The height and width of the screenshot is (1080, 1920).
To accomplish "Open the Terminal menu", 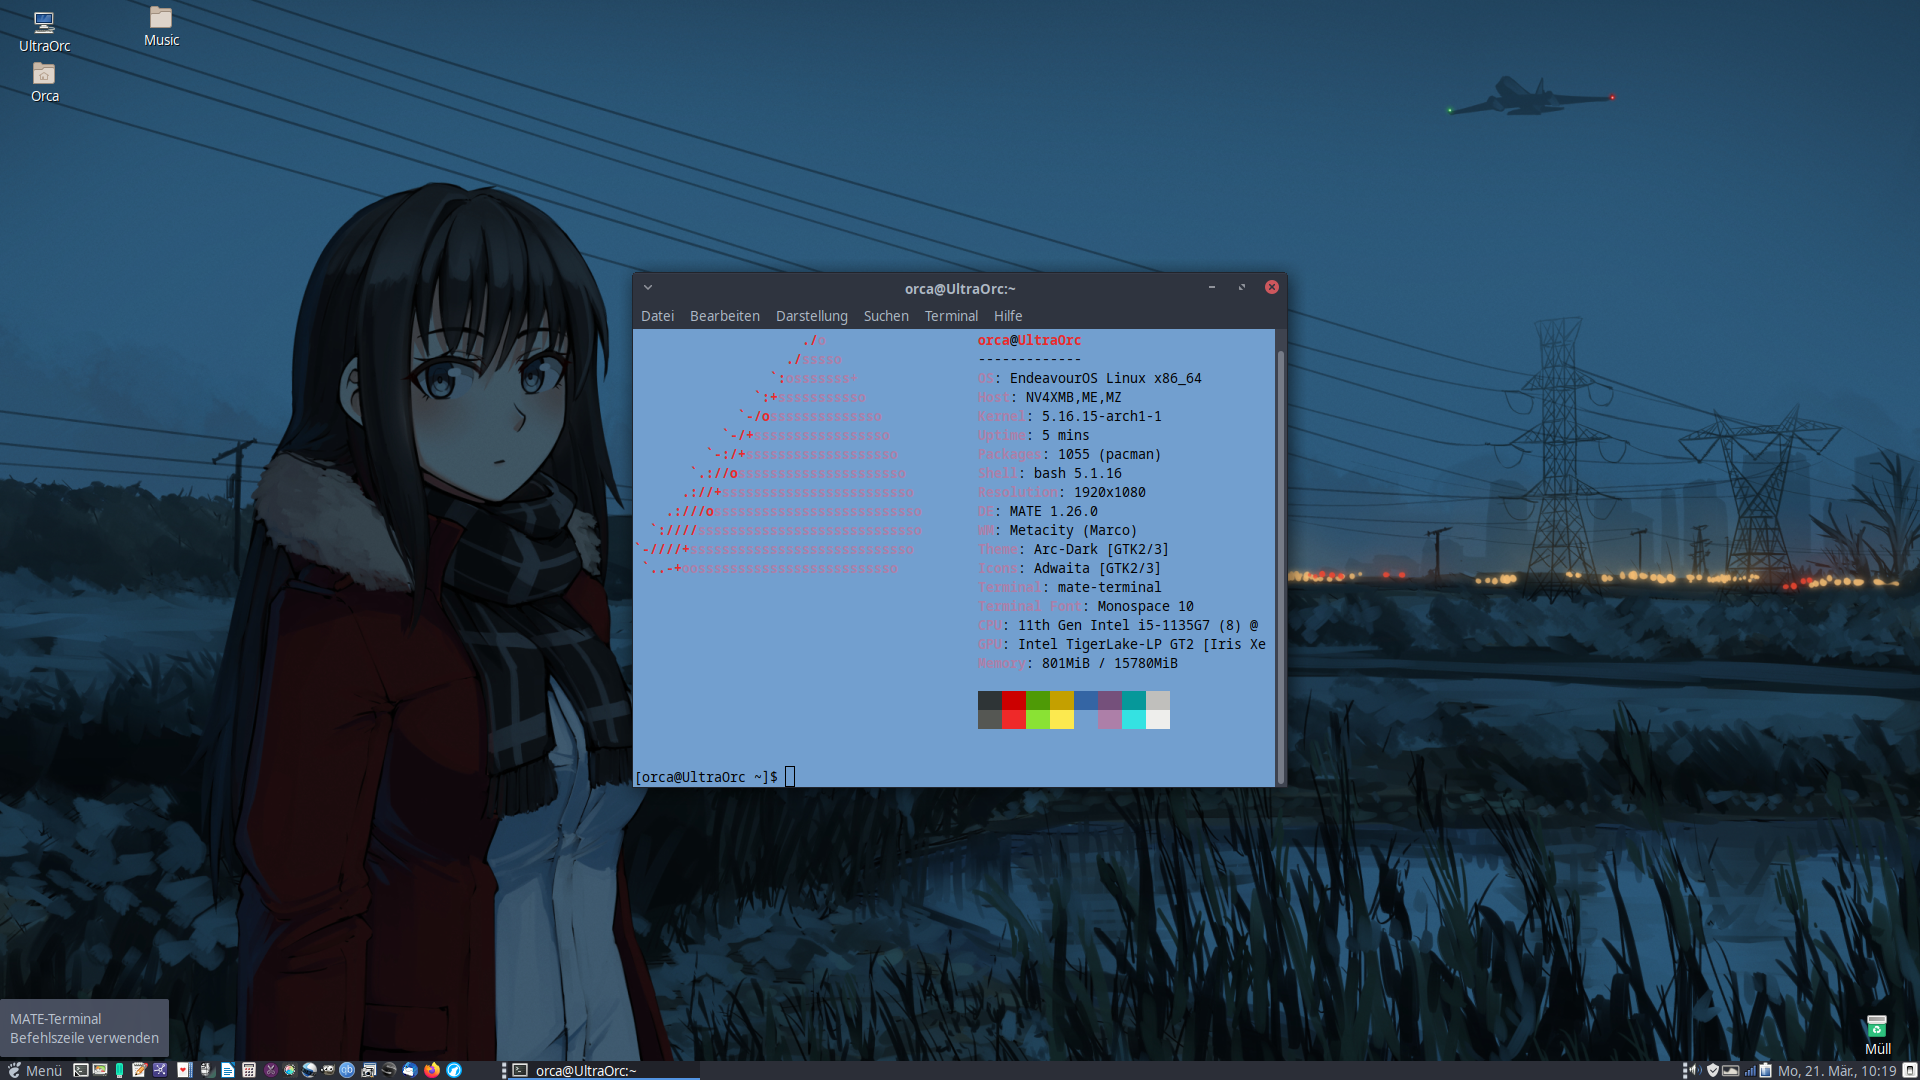I will click(x=951, y=316).
